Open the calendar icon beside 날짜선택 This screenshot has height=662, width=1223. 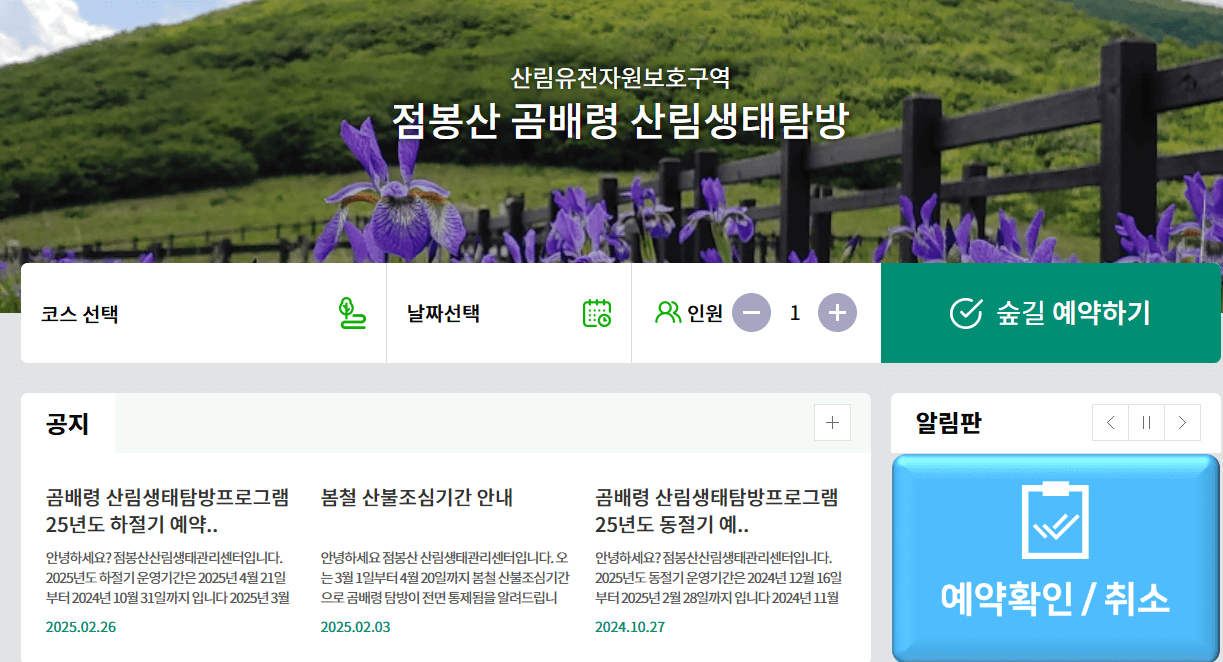(596, 313)
